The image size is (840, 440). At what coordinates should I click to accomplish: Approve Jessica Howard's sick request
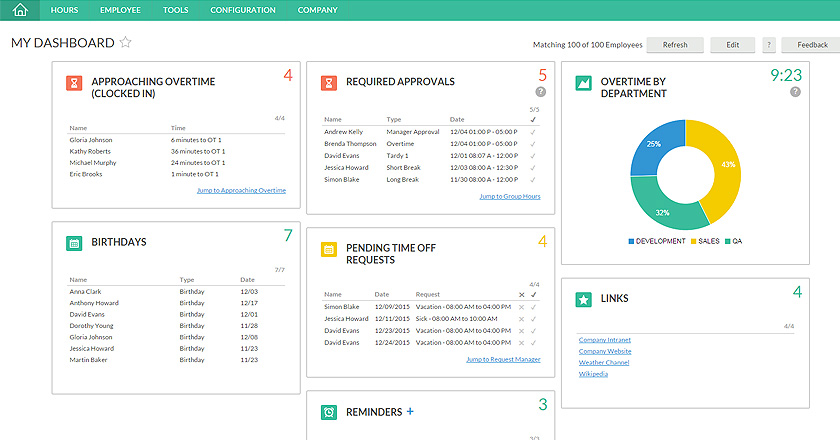[533, 319]
